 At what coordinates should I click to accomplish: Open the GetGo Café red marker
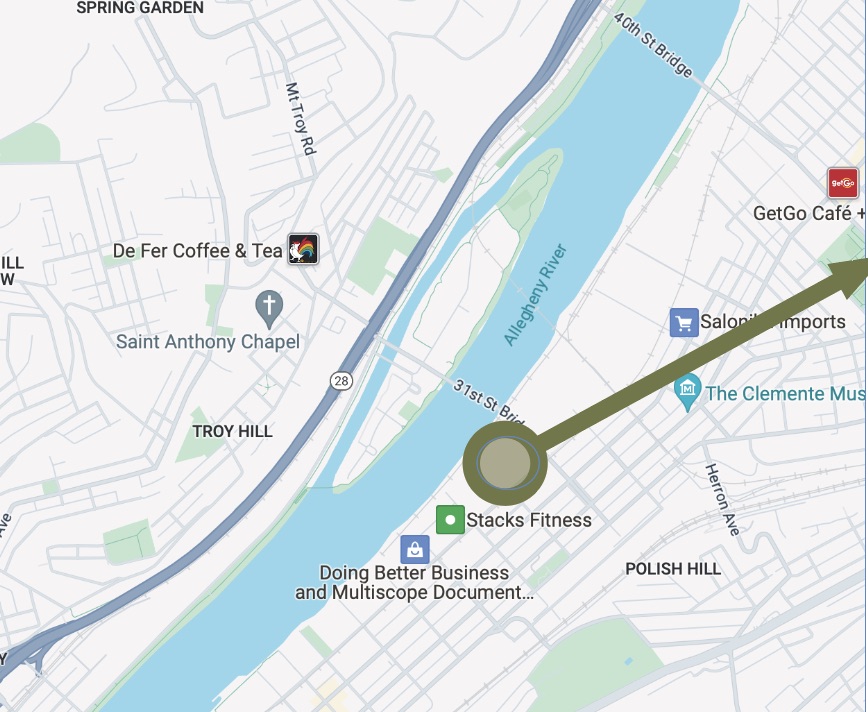[x=843, y=183]
